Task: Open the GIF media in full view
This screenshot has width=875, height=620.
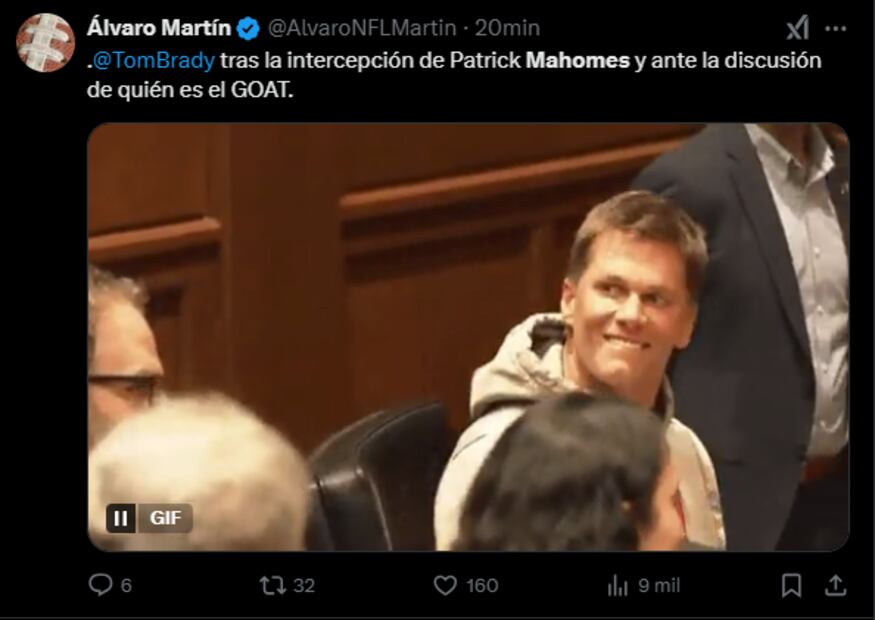Action: point(468,337)
